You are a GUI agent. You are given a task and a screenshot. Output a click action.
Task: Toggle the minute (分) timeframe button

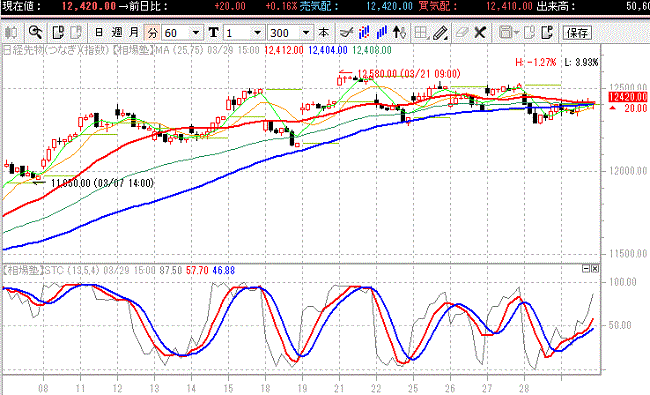(x=152, y=32)
